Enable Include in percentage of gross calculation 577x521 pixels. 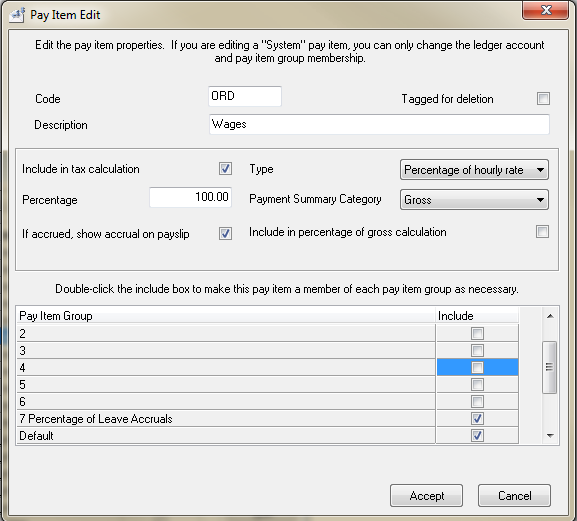coord(542,232)
